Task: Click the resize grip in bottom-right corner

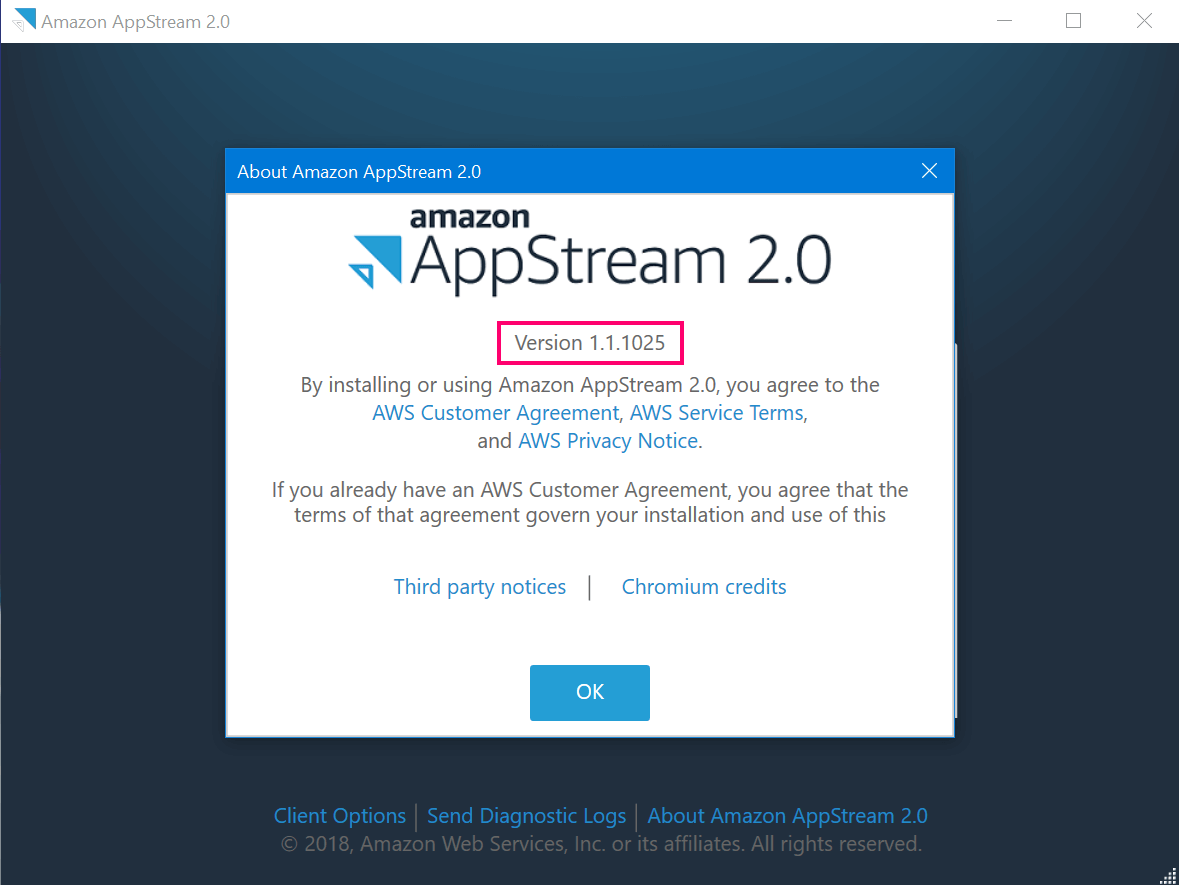Action: tap(1168, 874)
